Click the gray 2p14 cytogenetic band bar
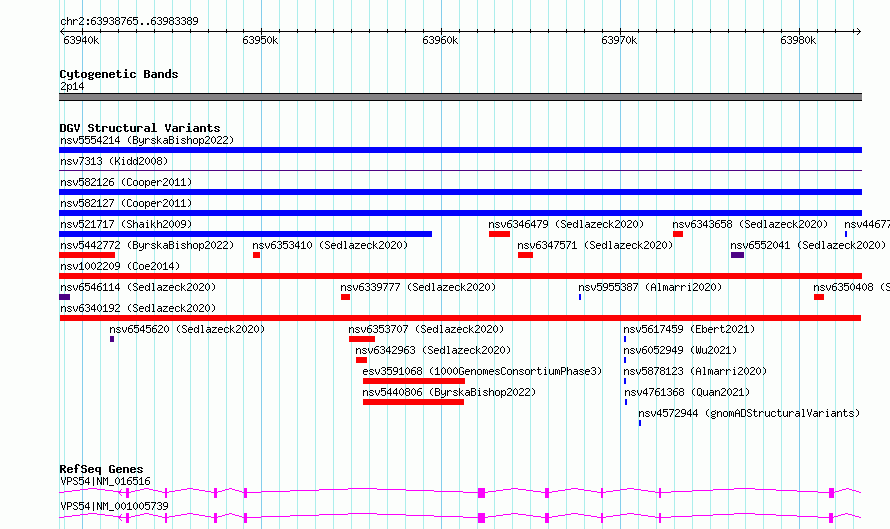Screen dimensions: 890x529 (x=460, y=97)
